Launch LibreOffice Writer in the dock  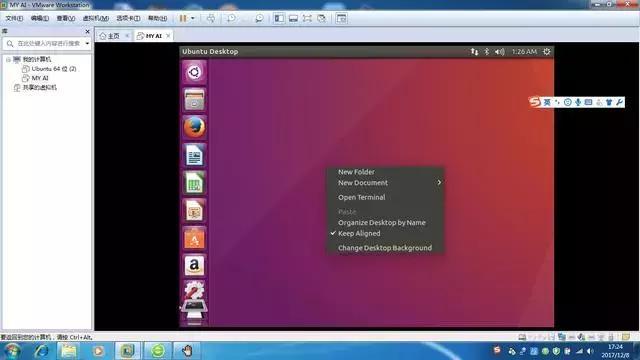coord(194,155)
